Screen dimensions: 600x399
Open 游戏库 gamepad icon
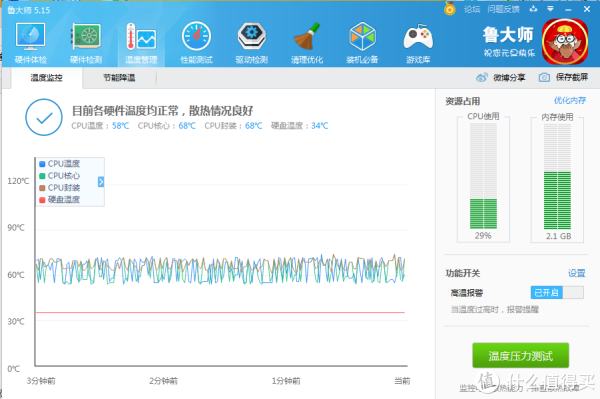[x=418, y=43]
